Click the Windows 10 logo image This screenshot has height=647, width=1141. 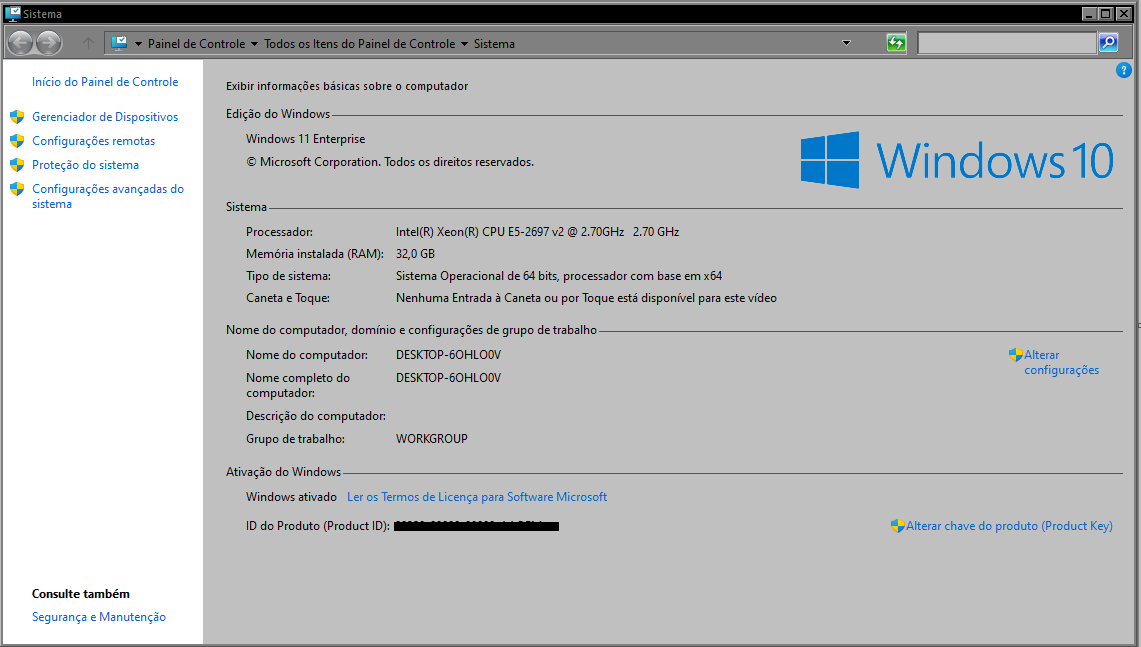957,160
